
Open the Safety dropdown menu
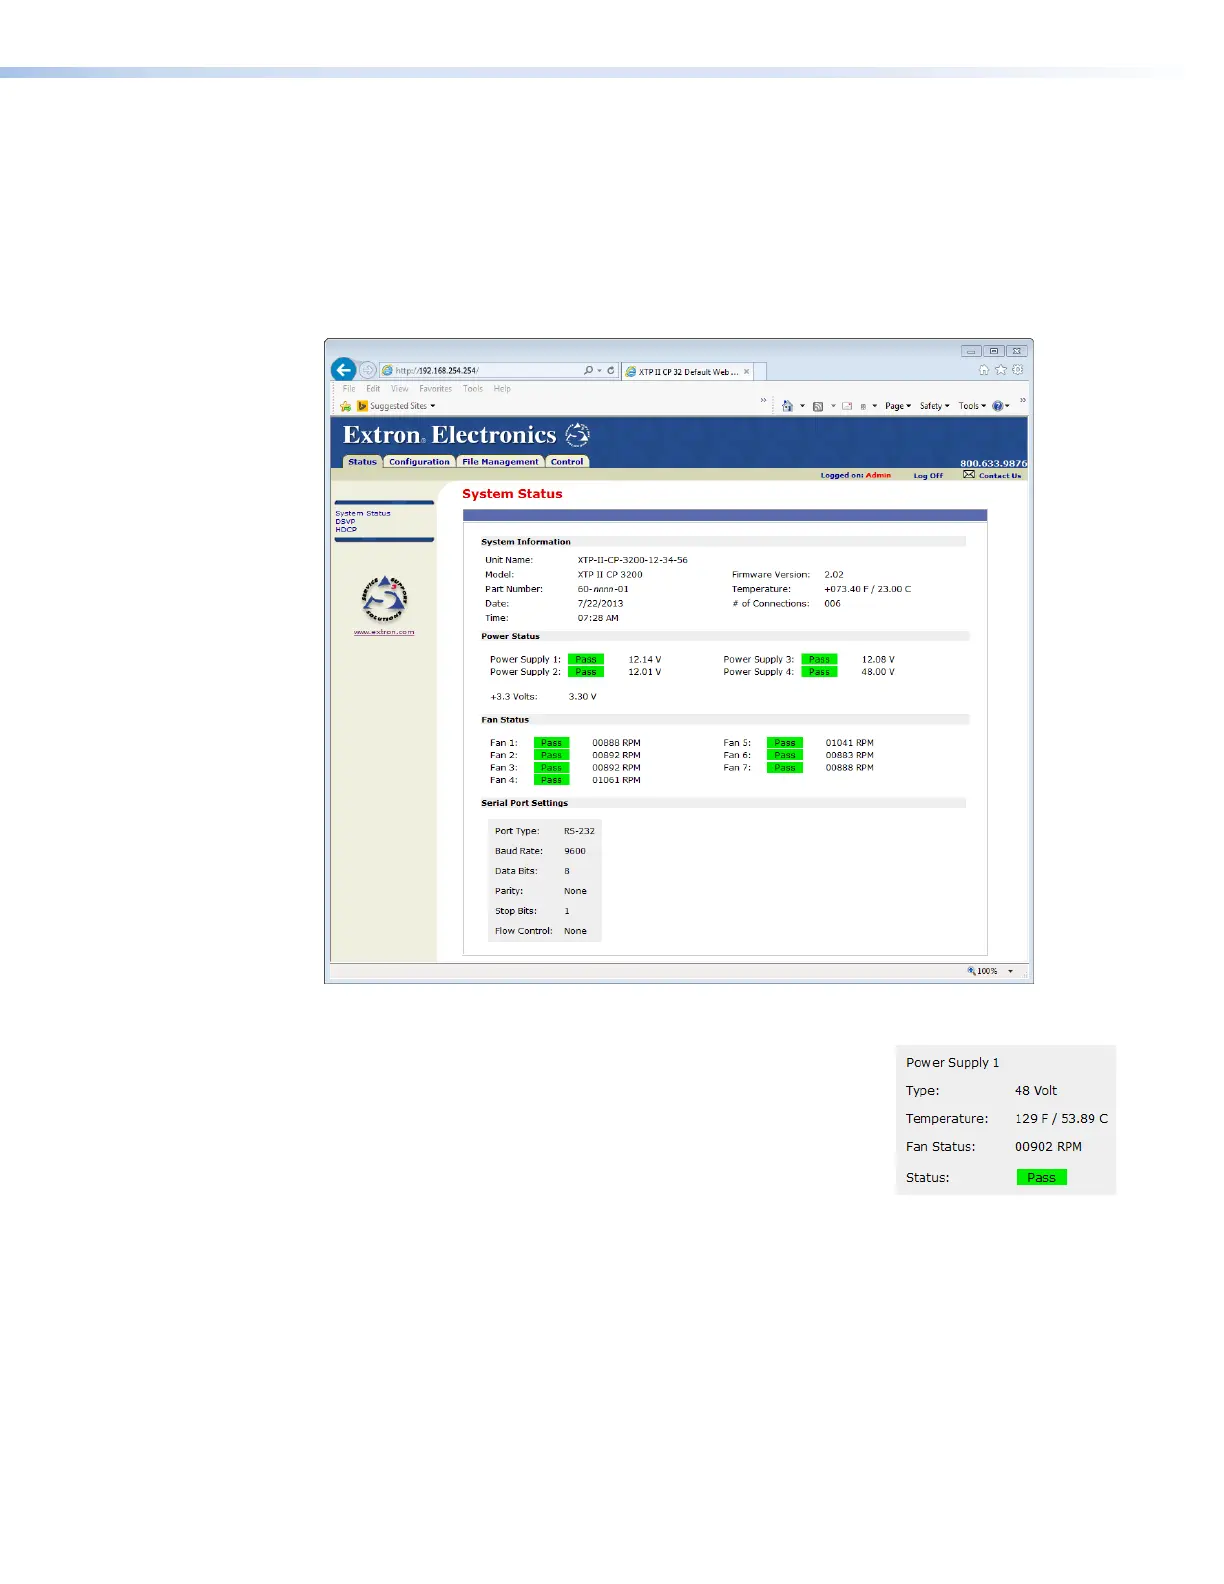[x=935, y=406]
